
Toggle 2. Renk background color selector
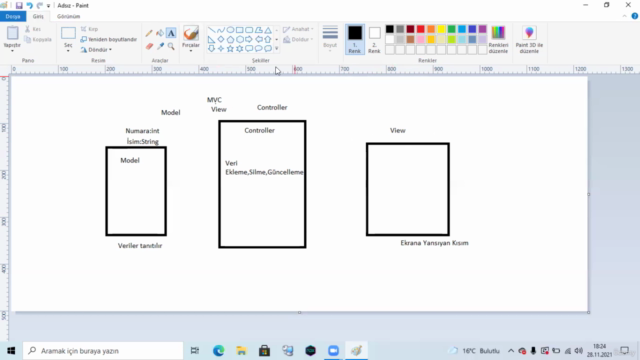point(374,40)
